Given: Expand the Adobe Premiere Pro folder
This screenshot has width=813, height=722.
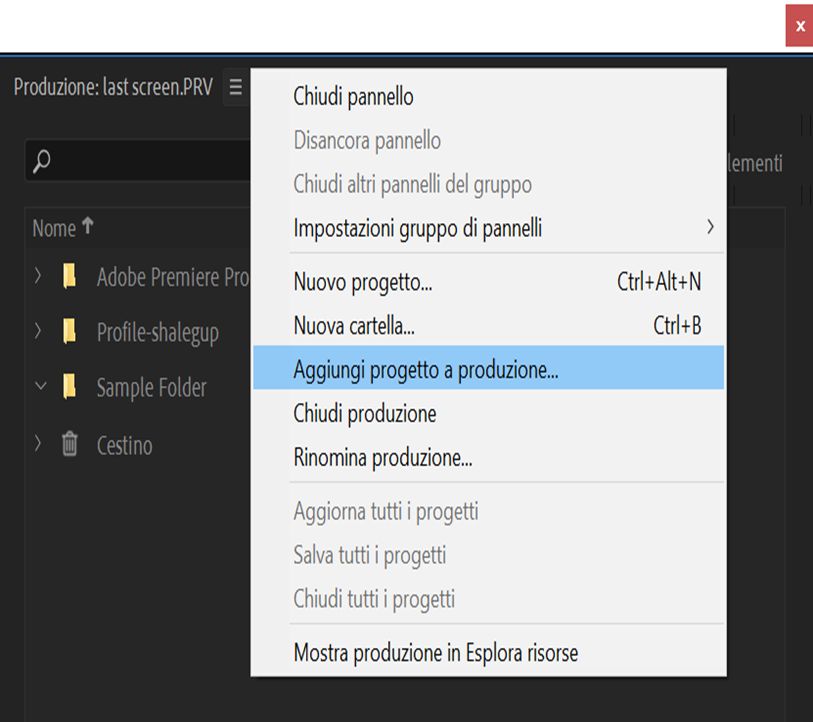Looking at the screenshot, I should click(x=39, y=276).
